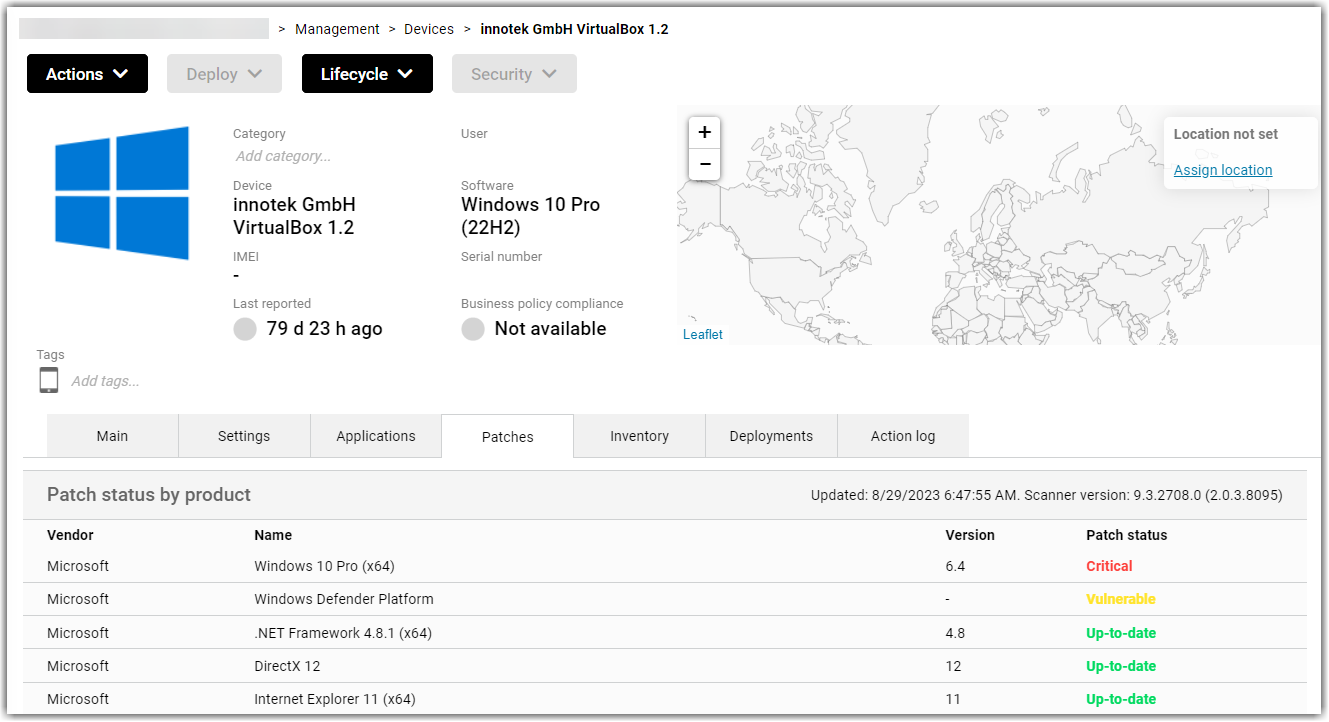Click the Not available compliance text
This screenshot has width=1329, height=722.
point(550,329)
